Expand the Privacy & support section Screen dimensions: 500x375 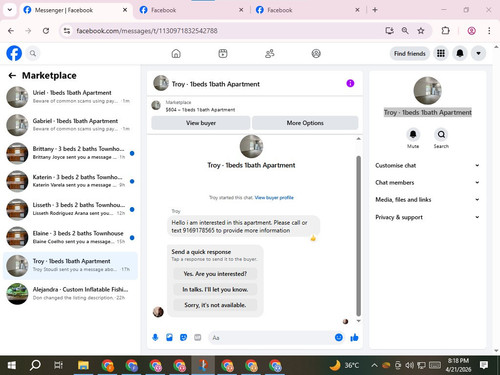427,217
